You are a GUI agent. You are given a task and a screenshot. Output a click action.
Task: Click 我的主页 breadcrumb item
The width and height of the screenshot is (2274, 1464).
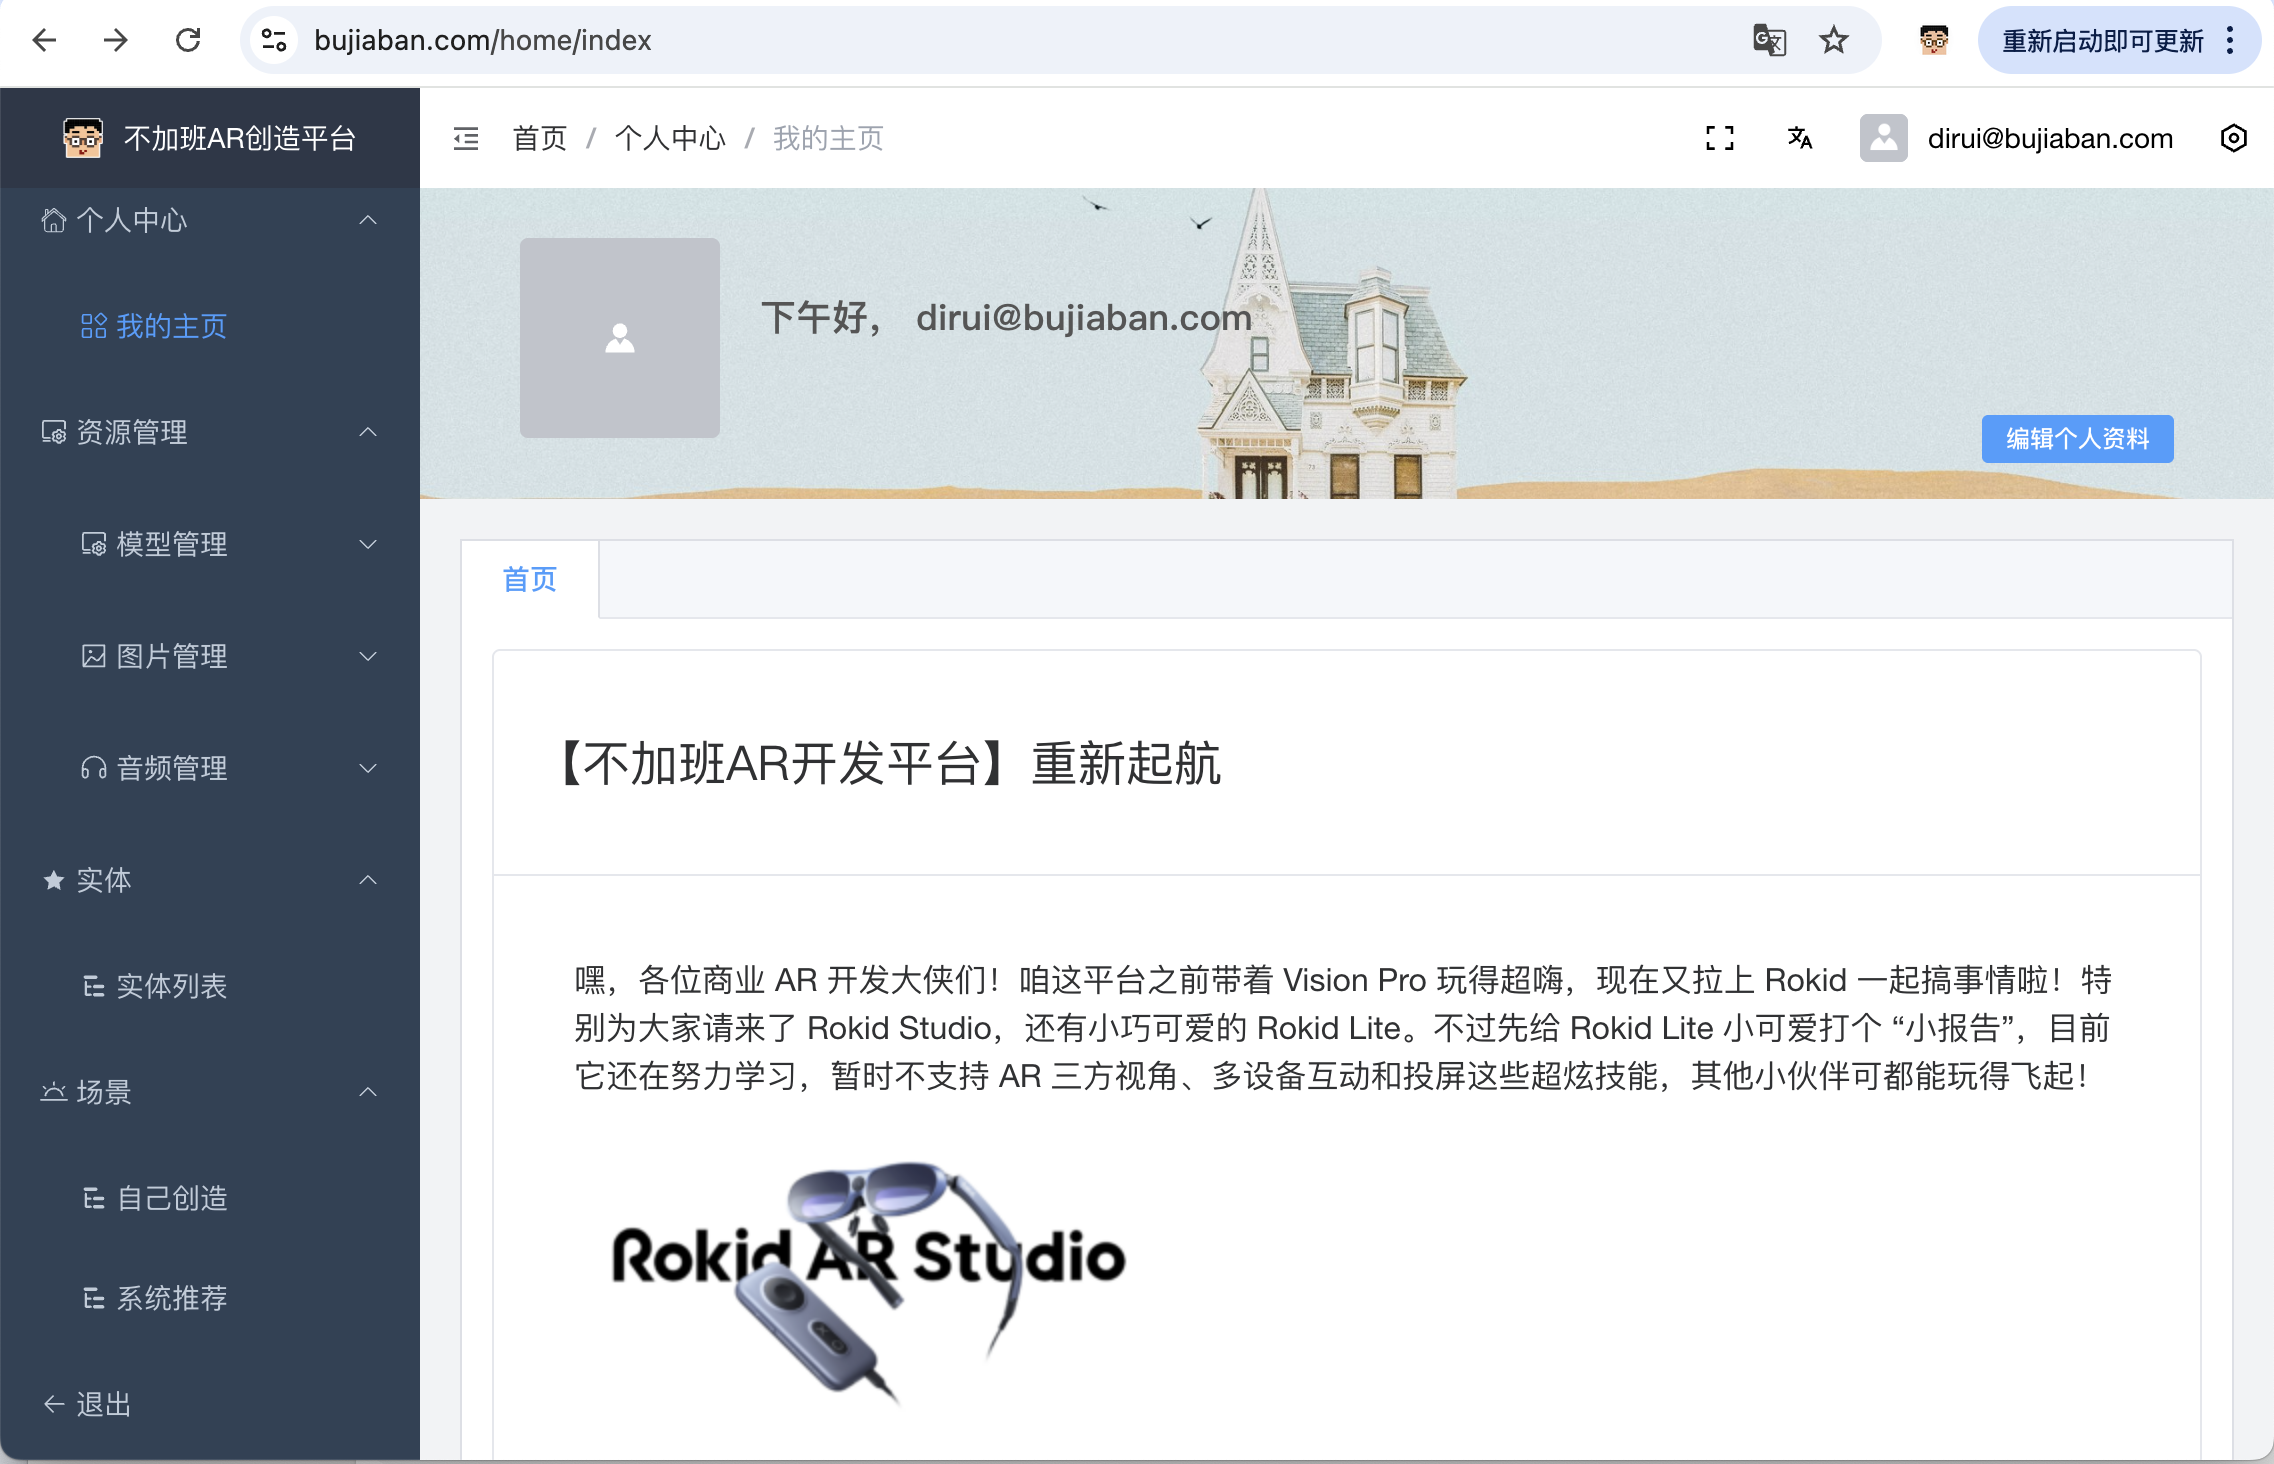tap(828, 138)
